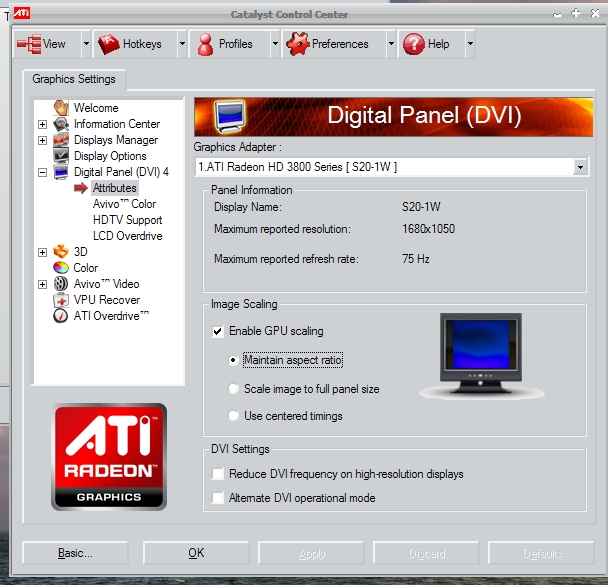The height and width of the screenshot is (585, 608).
Task: Click the Maximum reported refresh rate label
Action: click(x=286, y=259)
